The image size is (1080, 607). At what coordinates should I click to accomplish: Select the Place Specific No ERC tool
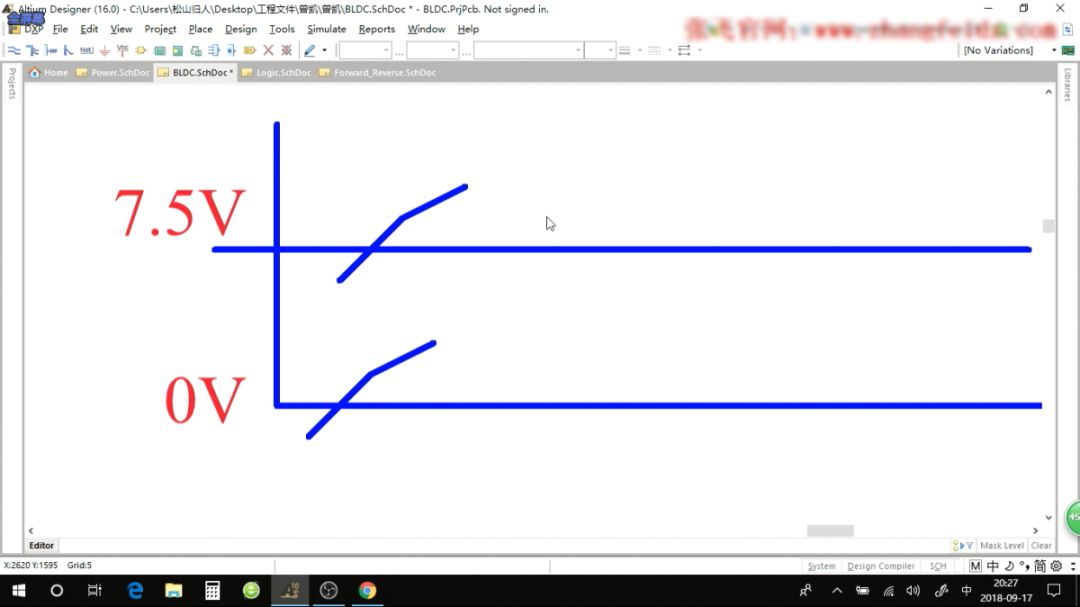(x=287, y=50)
